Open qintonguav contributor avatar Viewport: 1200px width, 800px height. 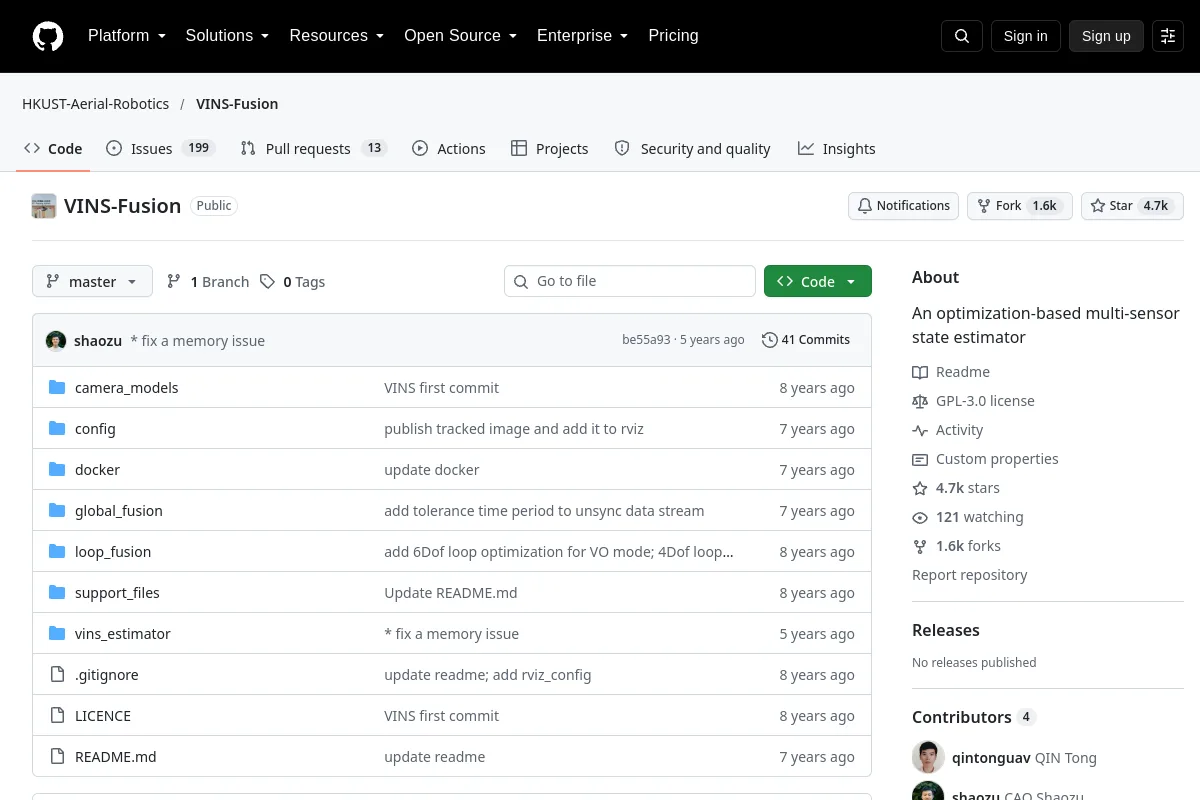pos(928,757)
